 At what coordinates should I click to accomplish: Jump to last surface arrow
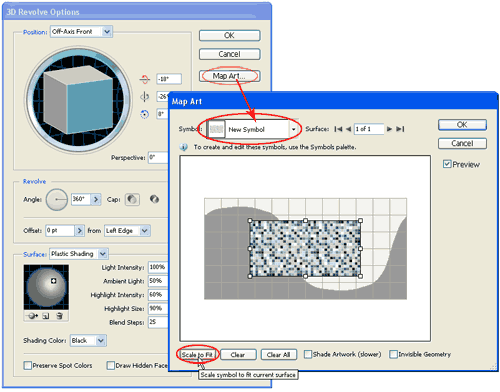400,129
